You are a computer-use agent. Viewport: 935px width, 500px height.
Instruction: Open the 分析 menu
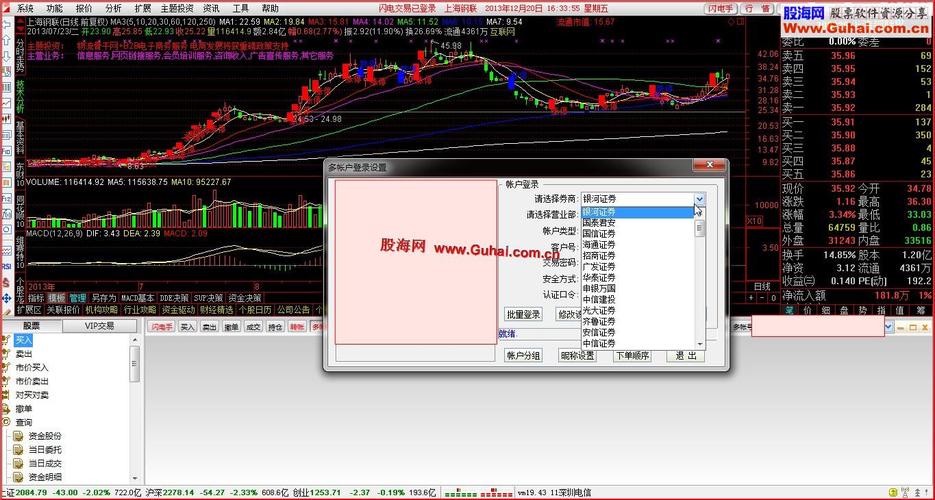[x=113, y=8]
